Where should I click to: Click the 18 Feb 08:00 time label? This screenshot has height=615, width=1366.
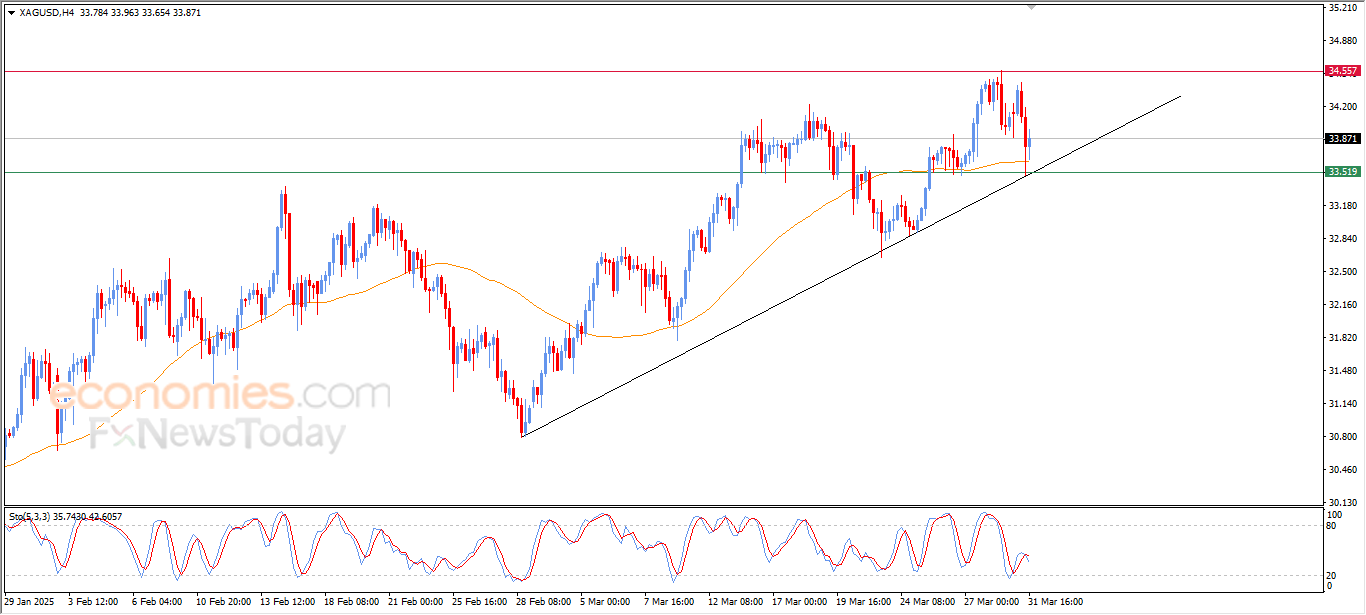point(353,602)
